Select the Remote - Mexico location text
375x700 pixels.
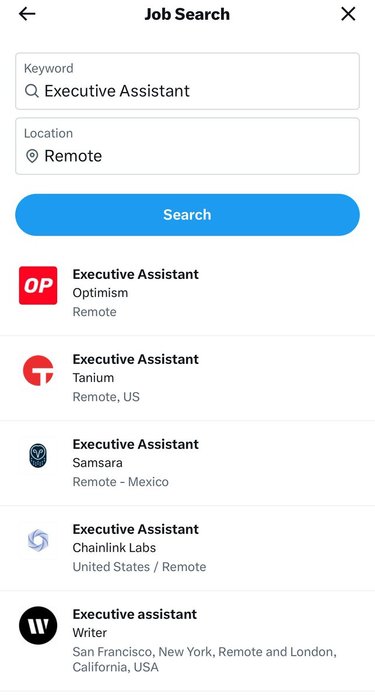tap(121, 482)
